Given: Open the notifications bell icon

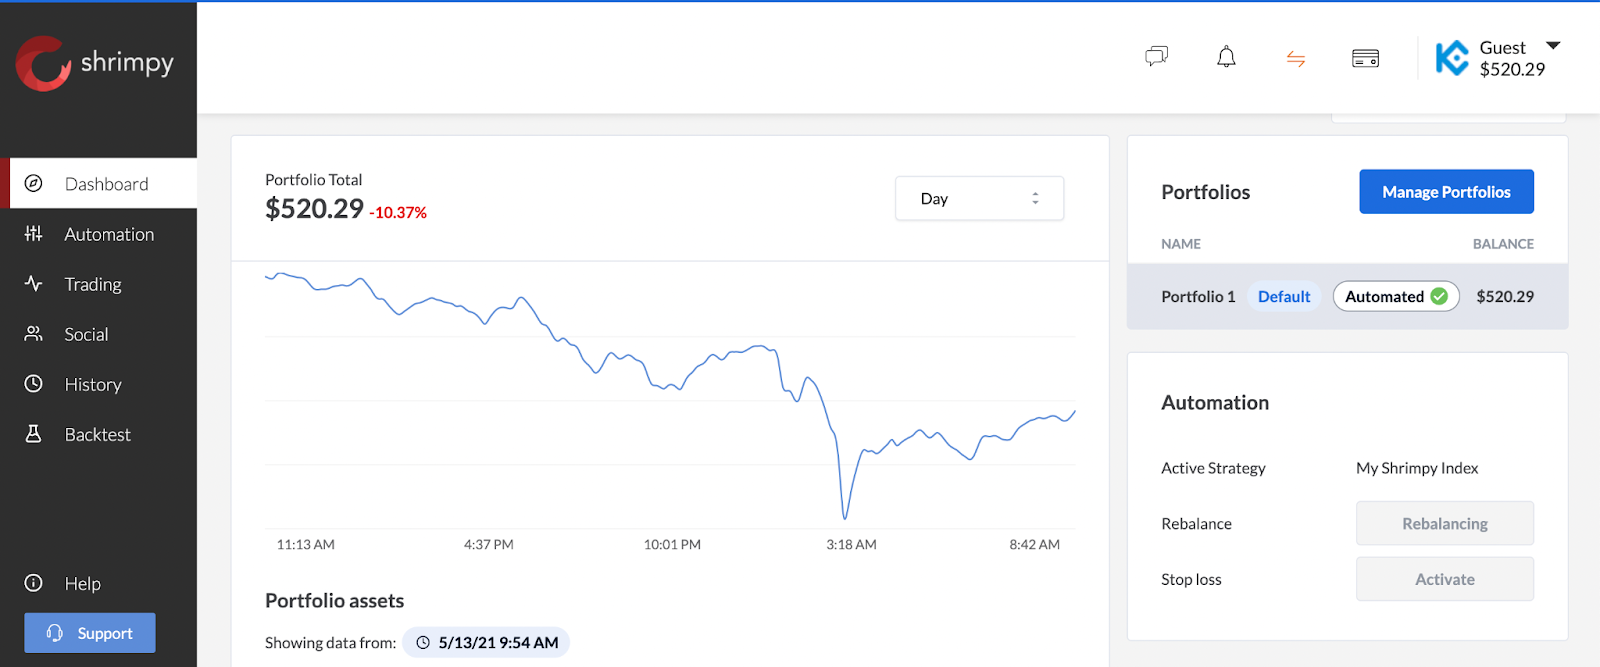Looking at the screenshot, I should point(1226,57).
